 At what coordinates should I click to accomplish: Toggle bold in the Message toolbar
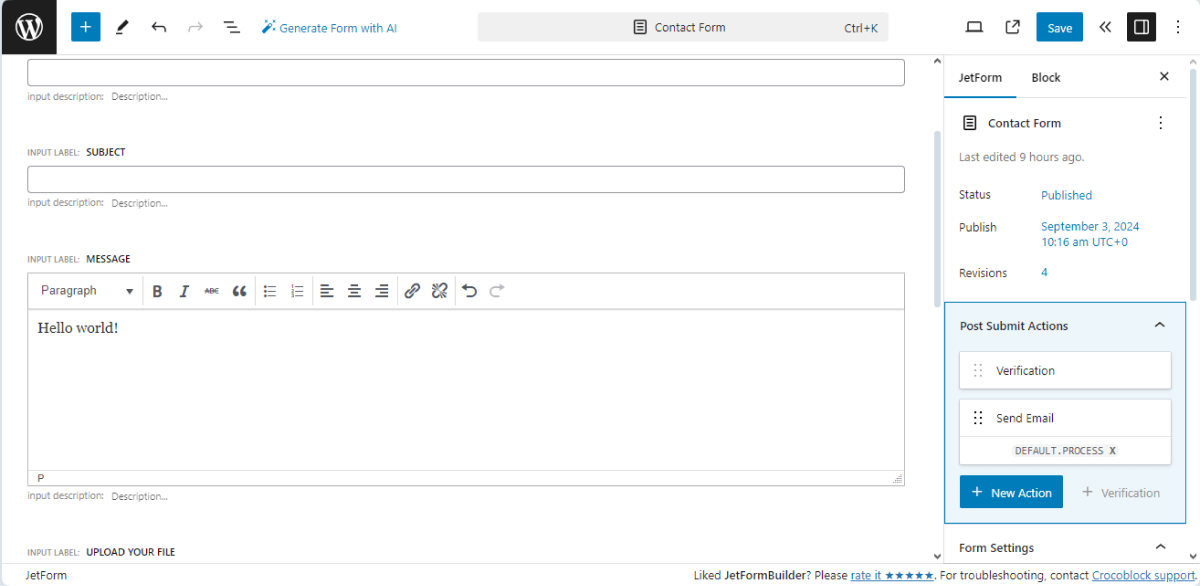[x=157, y=290]
